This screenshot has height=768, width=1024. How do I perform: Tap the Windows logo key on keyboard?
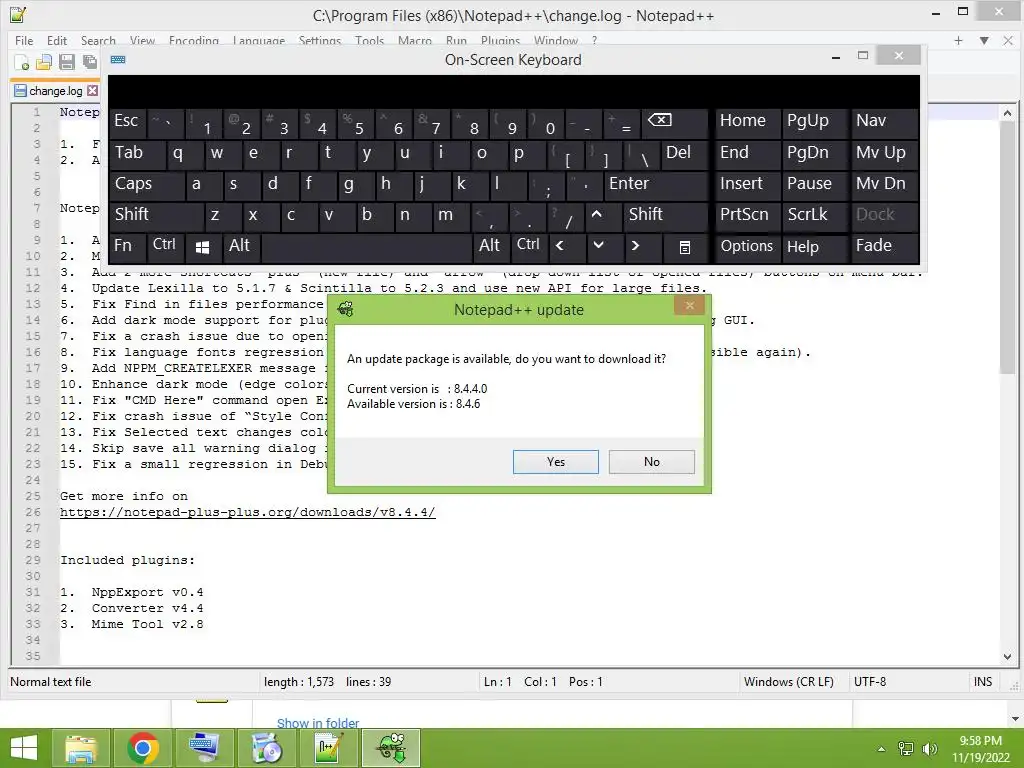202,247
